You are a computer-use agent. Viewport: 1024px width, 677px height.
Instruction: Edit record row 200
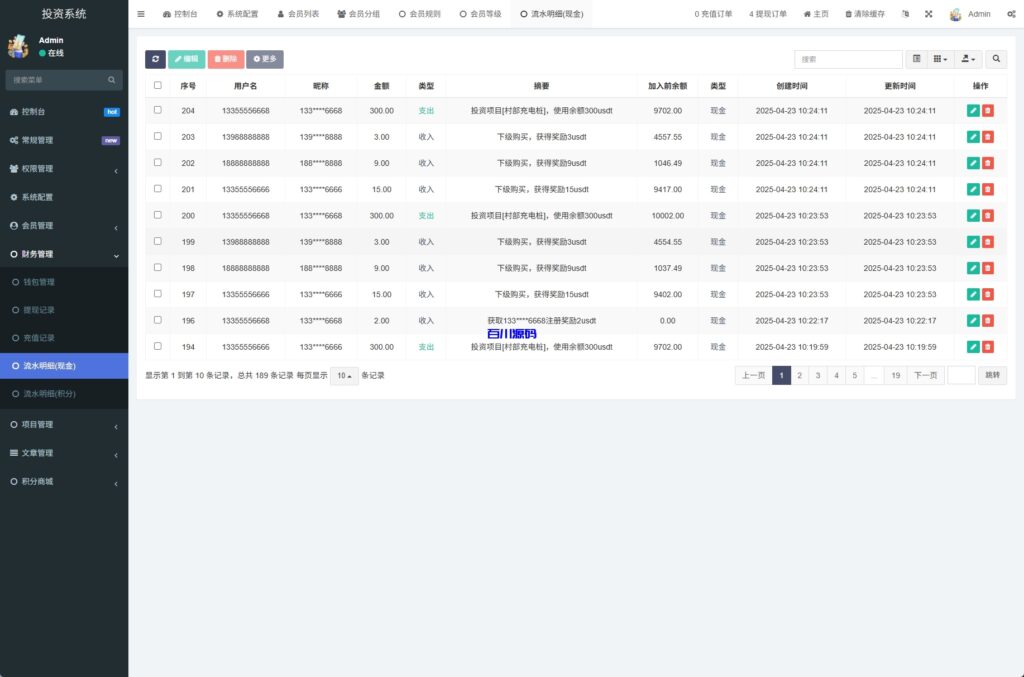[x=973, y=215]
